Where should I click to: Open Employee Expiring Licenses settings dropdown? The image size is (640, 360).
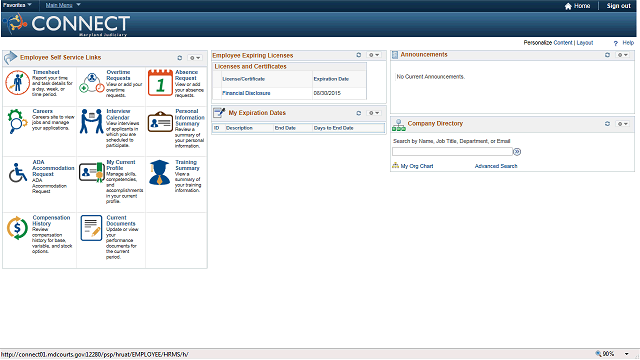(x=373, y=55)
